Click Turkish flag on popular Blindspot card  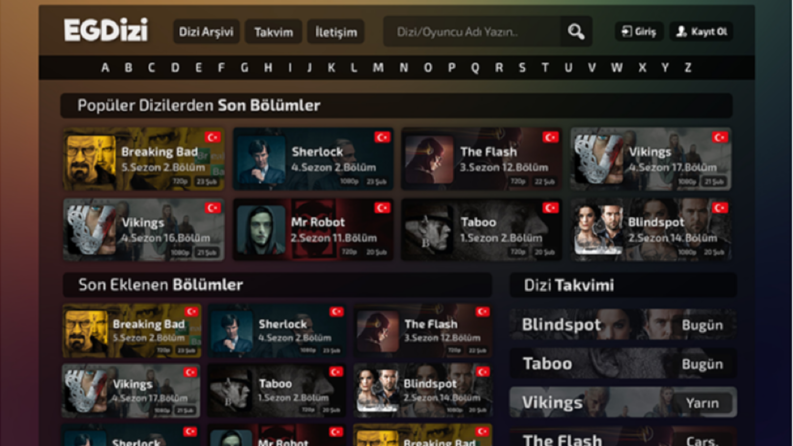(x=720, y=208)
